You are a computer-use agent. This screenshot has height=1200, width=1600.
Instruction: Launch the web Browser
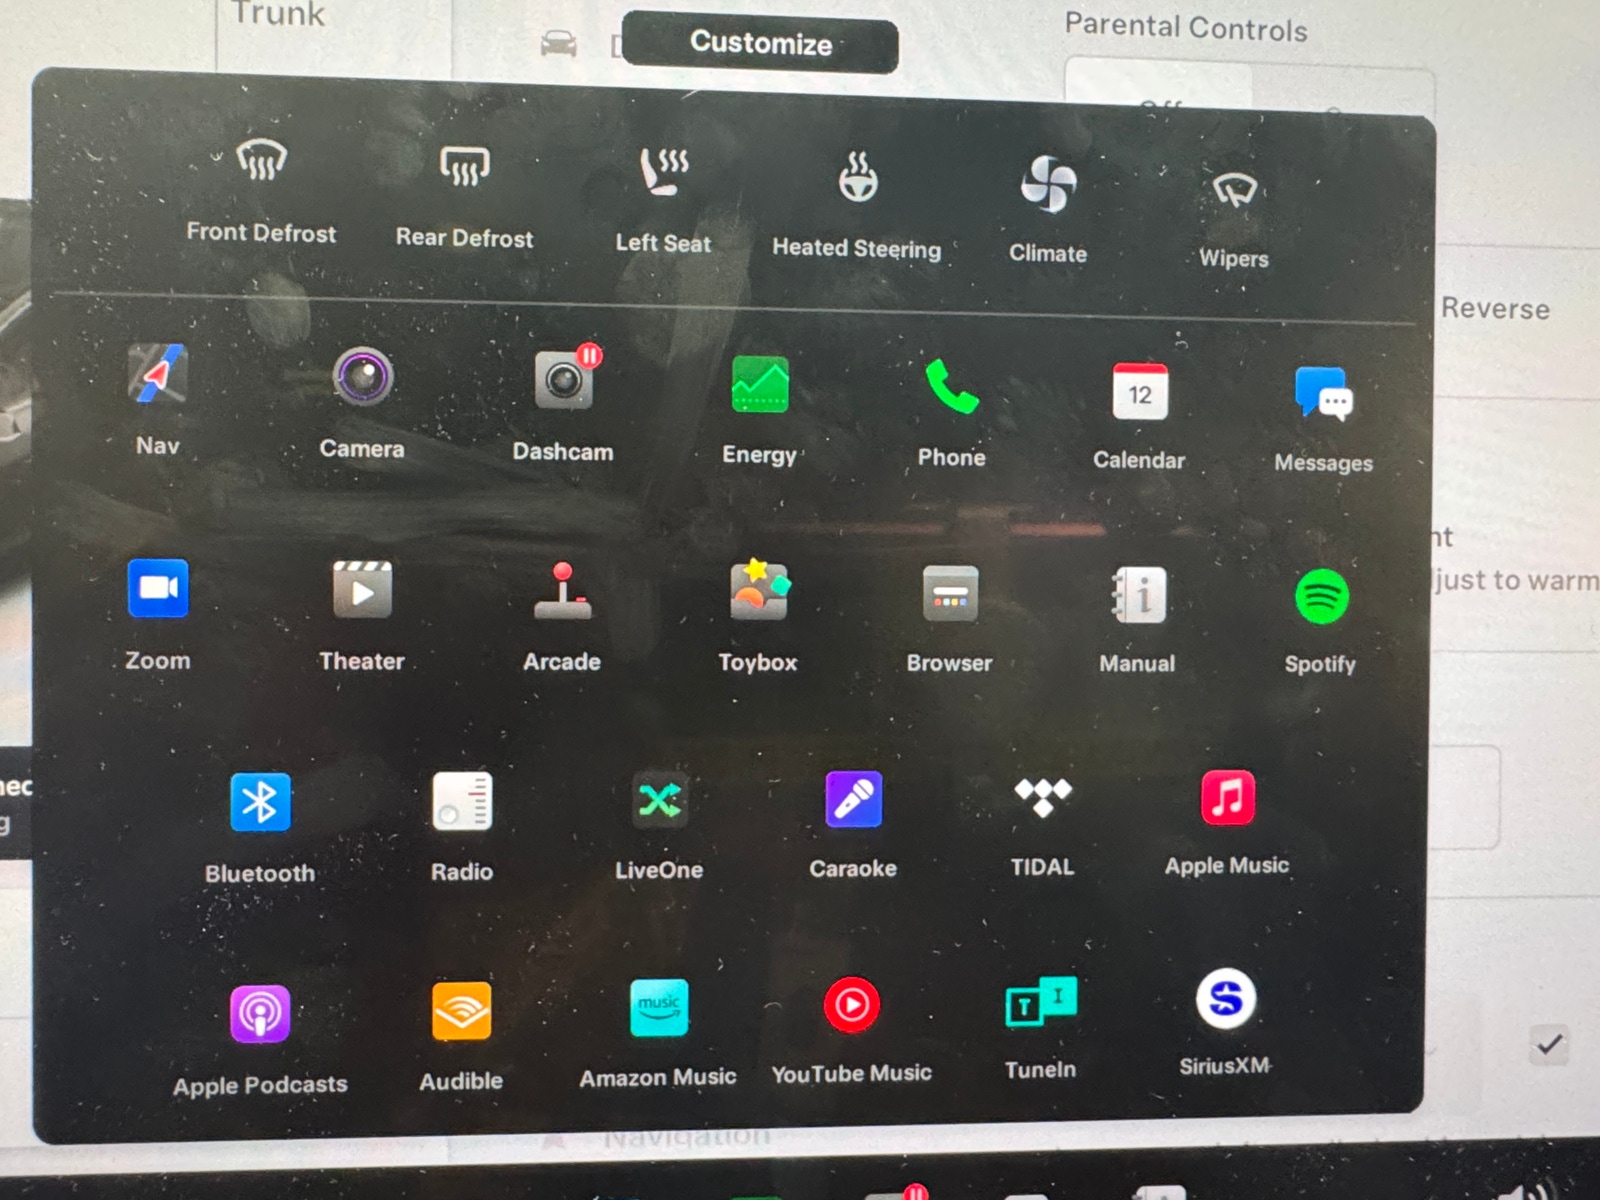[x=950, y=619]
